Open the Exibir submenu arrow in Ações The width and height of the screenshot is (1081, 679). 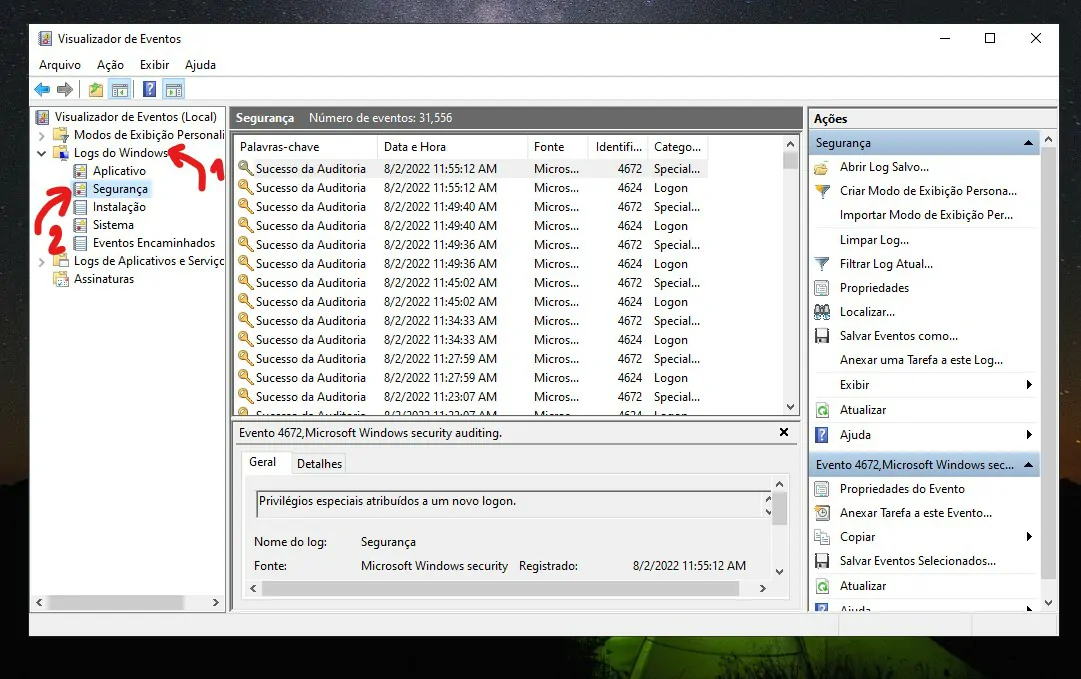[1029, 385]
